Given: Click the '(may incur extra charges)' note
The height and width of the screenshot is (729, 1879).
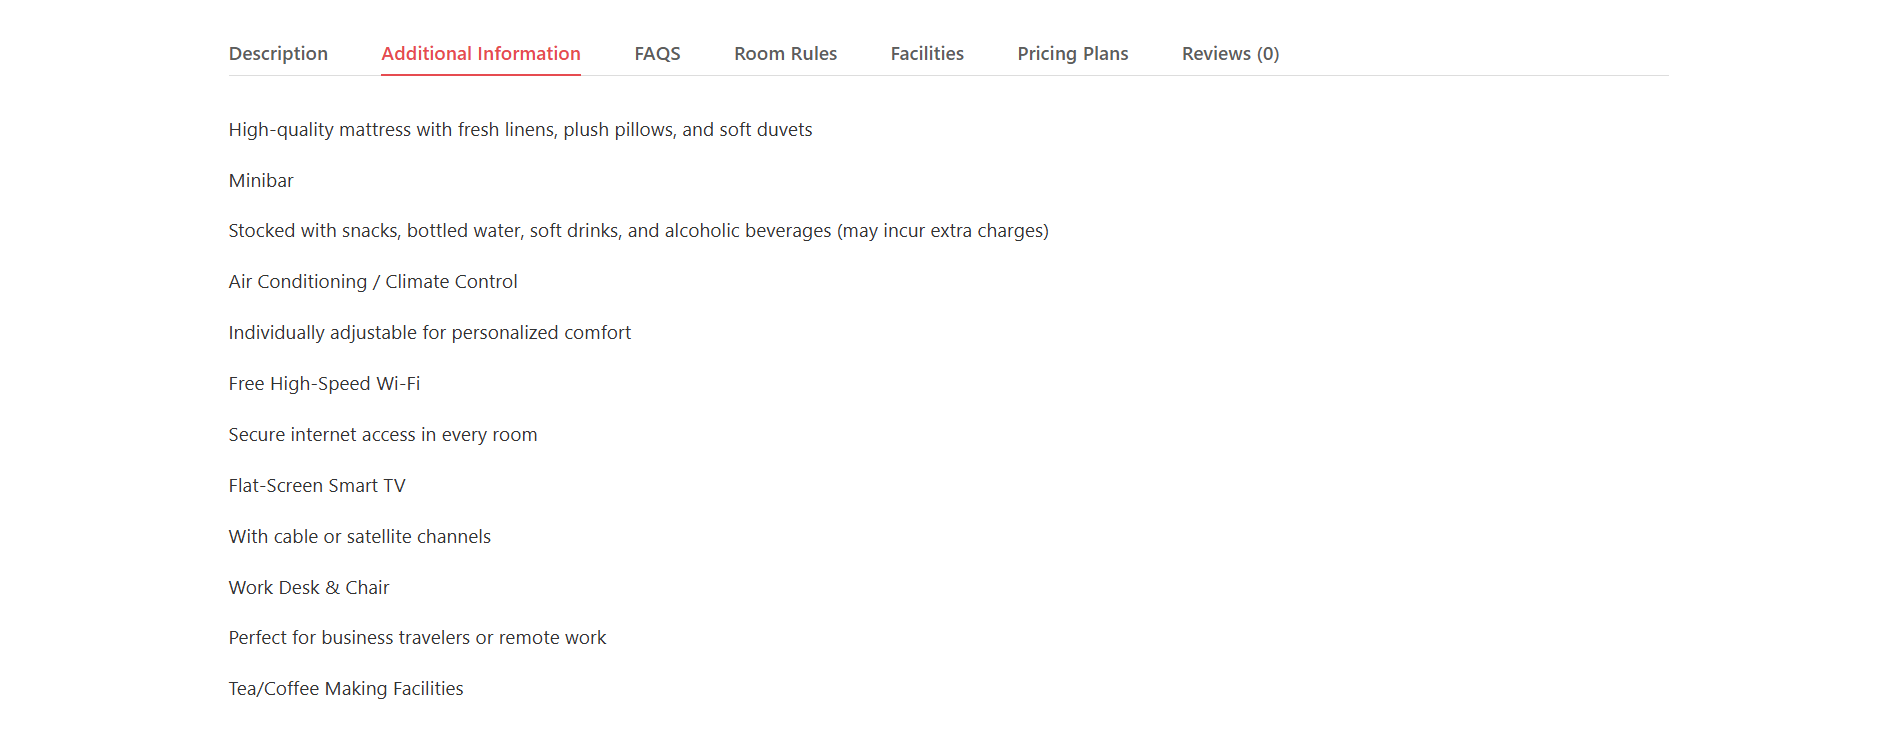Looking at the screenshot, I should click(x=943, y=231).
